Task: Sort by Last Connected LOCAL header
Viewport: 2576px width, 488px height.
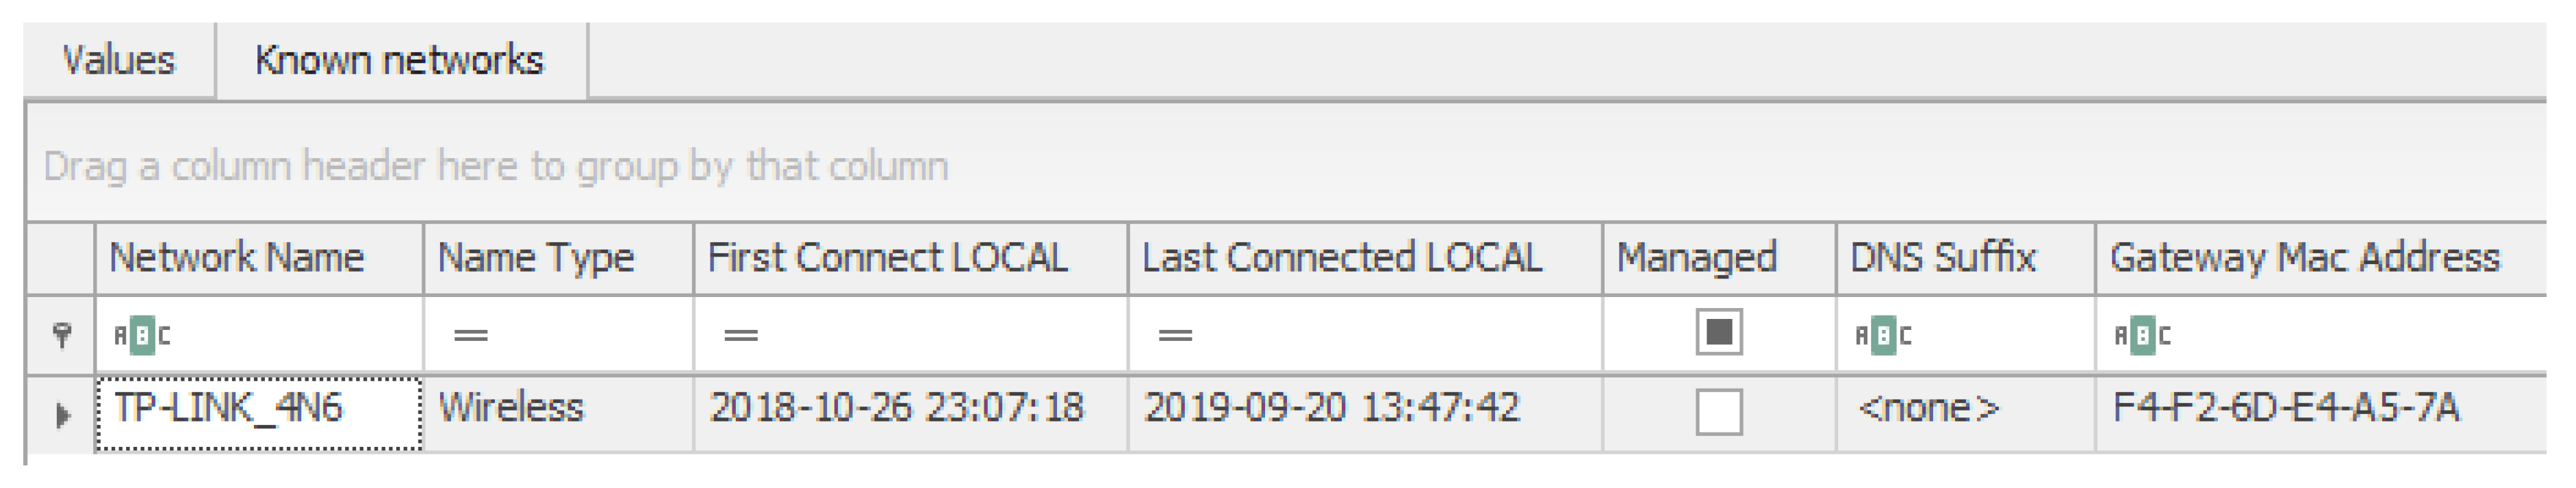Action: pos(1342,258)
